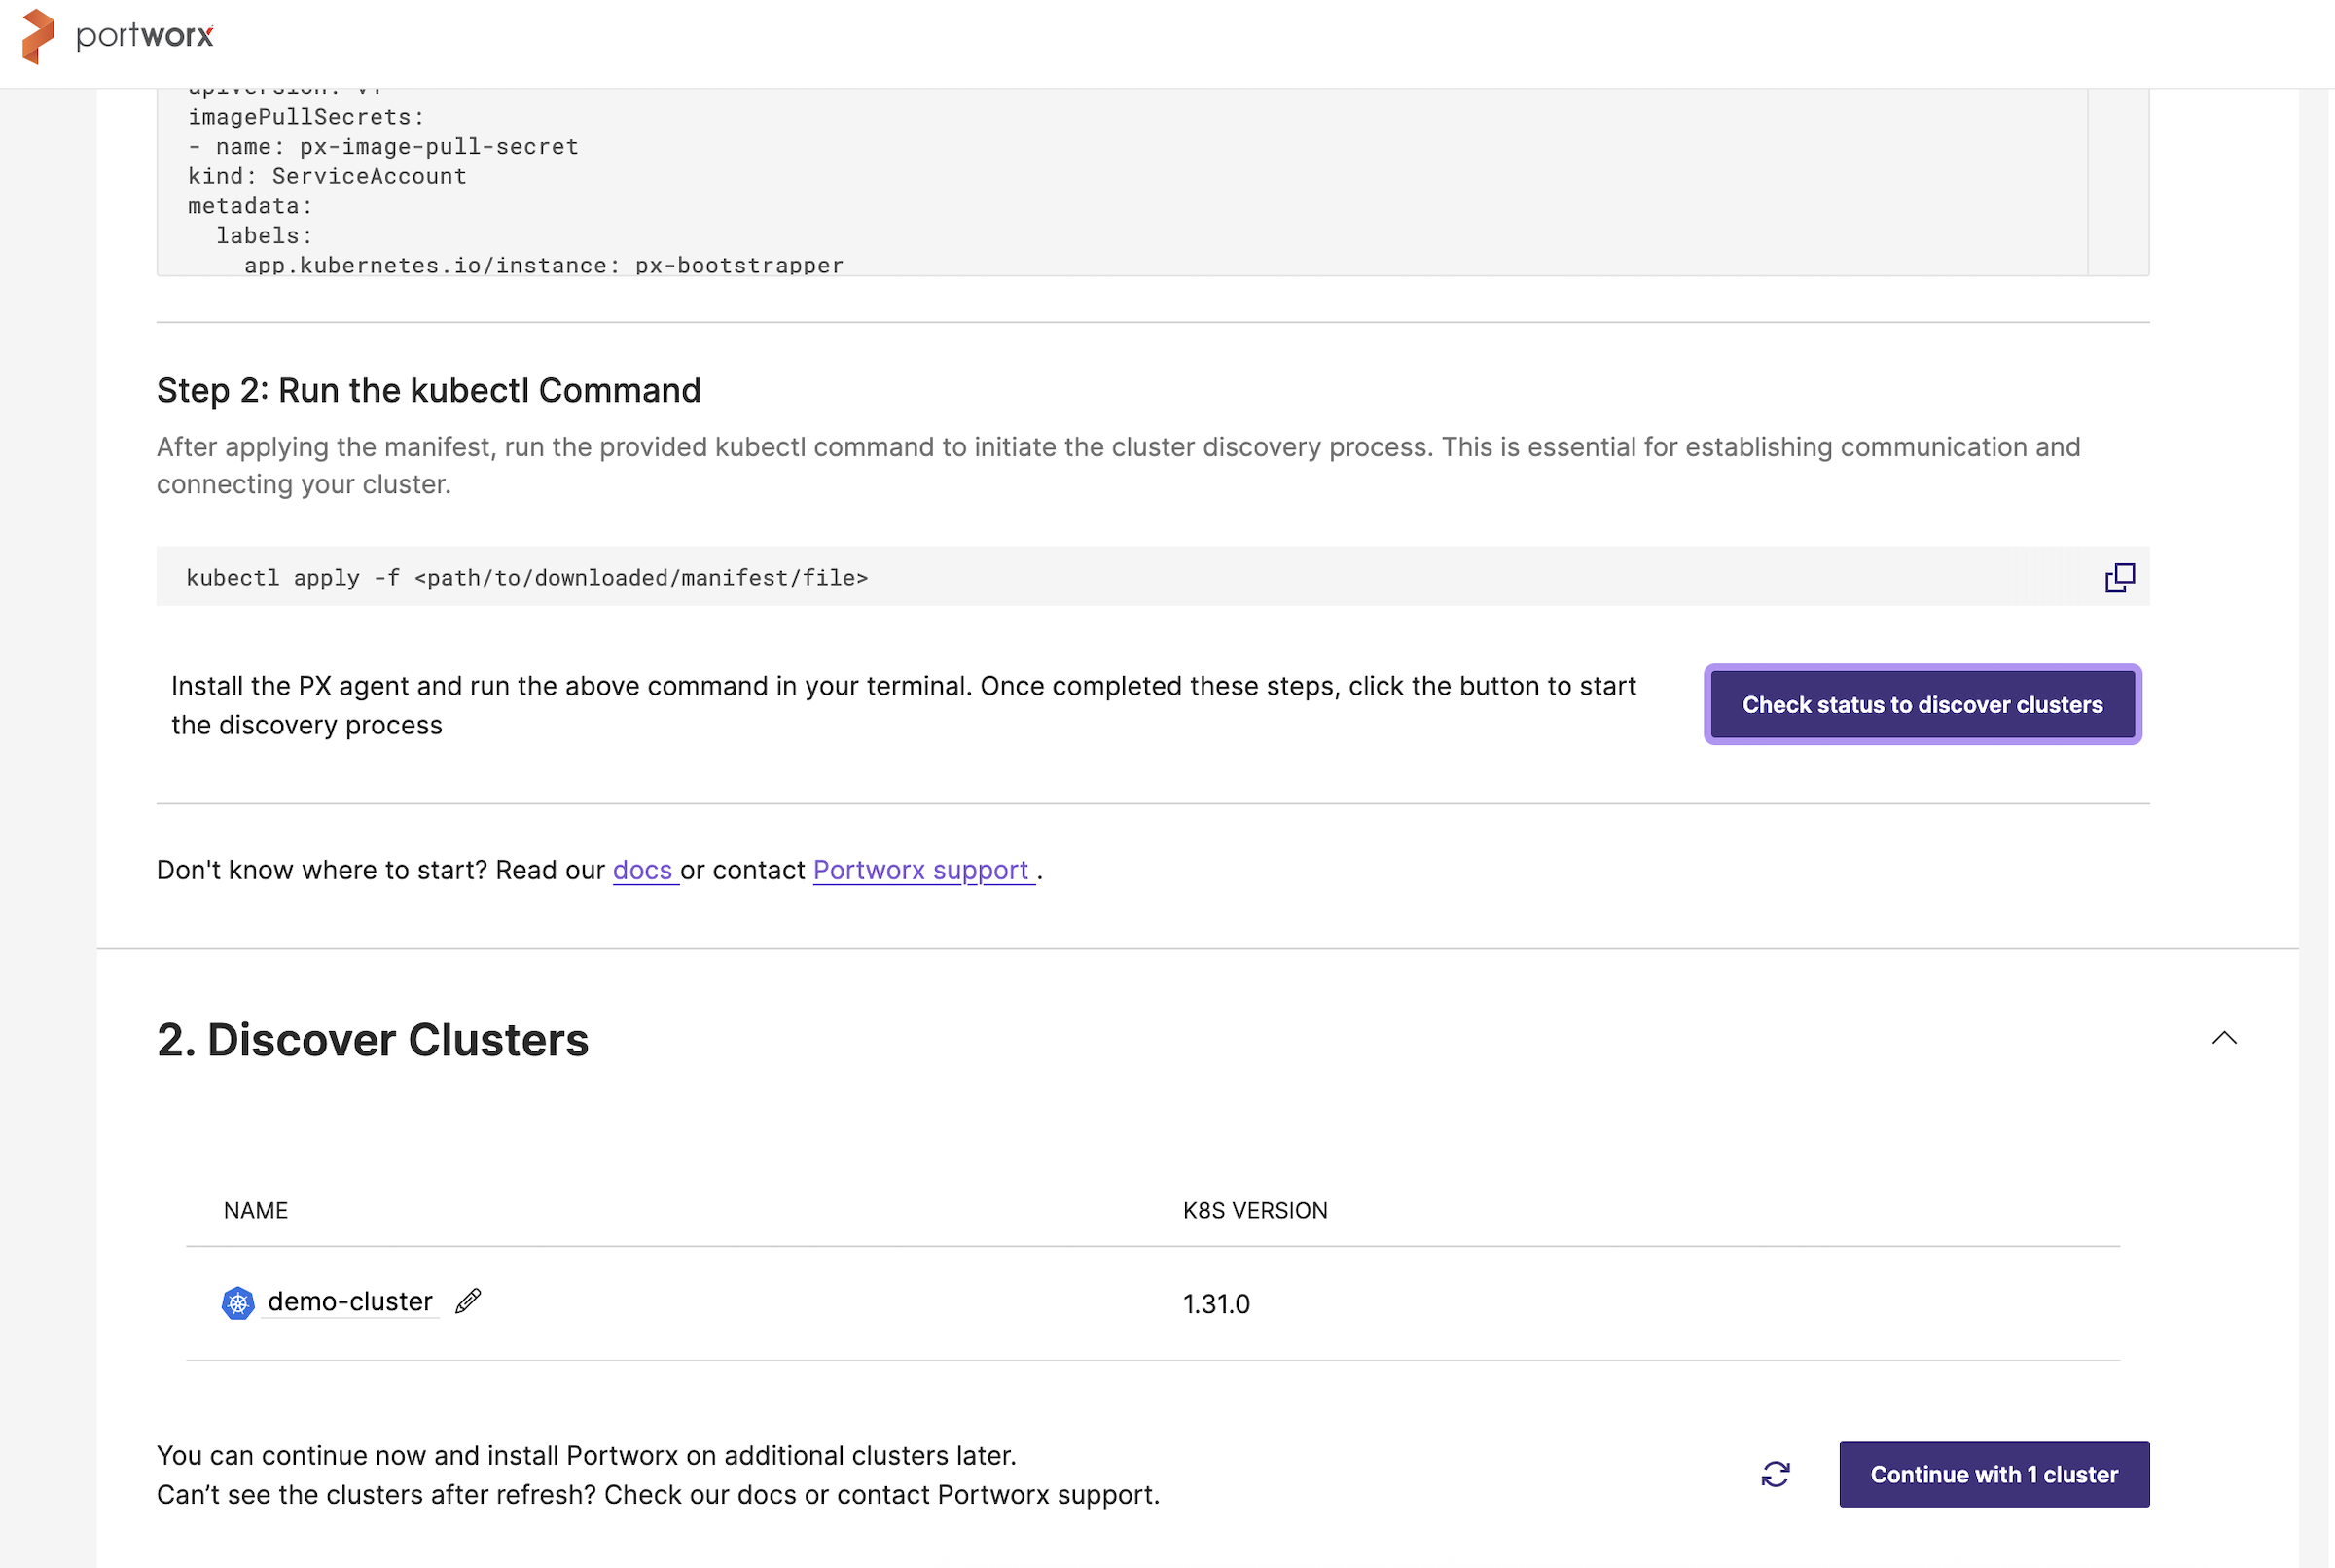Click the portworx wordmark text
This screenshot has width=2335, height=1568.
pos(145,36)
